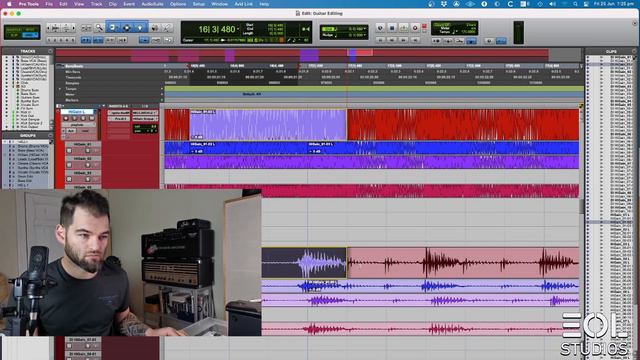Click the Play transport button
This screenshot has height=360, width=640.
click(403, 28)
